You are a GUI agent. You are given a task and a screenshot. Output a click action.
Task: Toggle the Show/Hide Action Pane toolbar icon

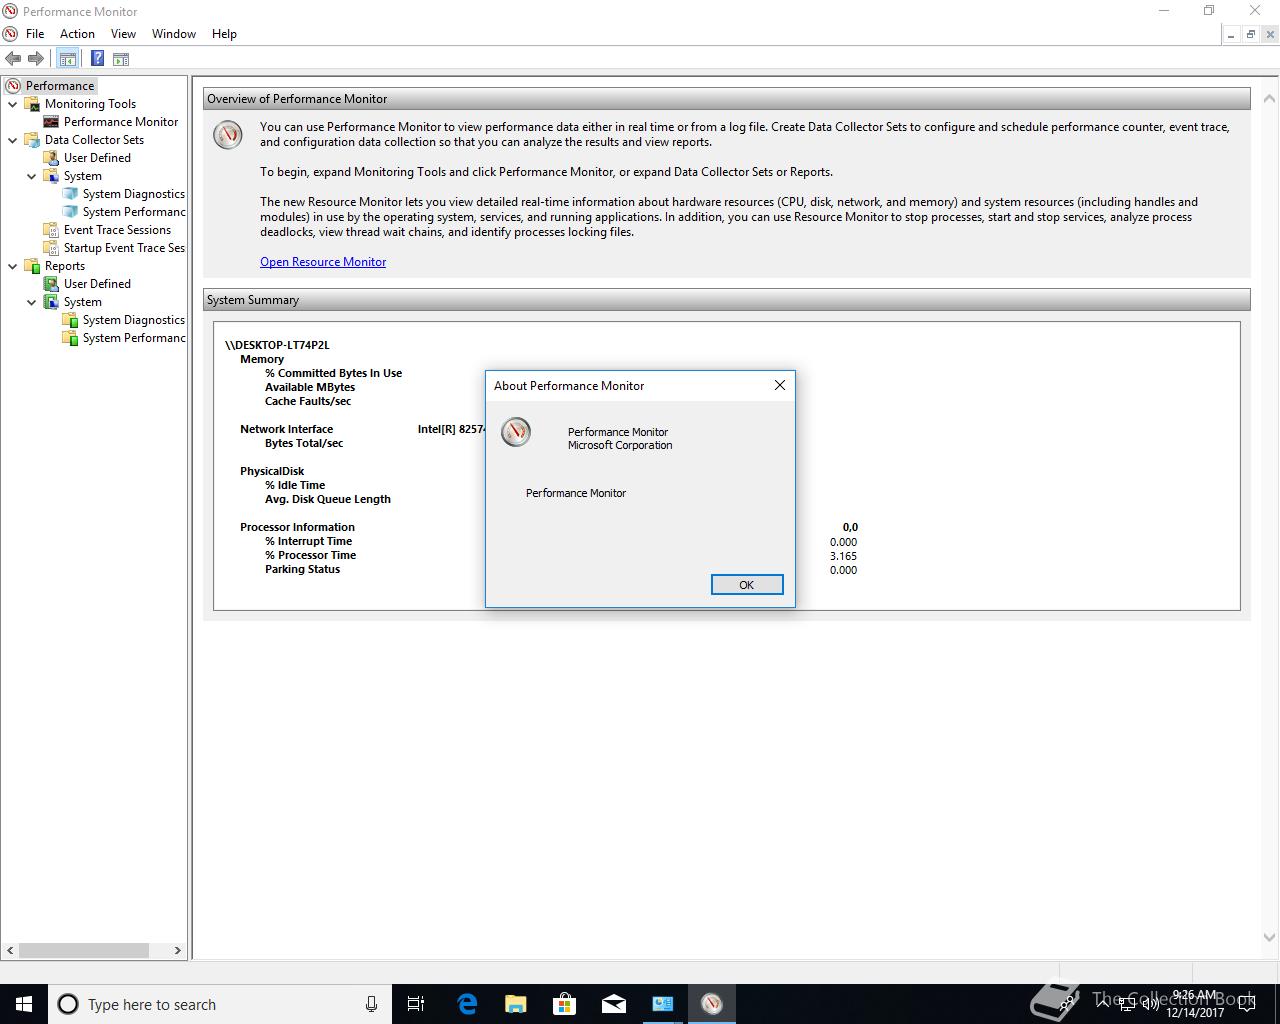coord(120,59)
